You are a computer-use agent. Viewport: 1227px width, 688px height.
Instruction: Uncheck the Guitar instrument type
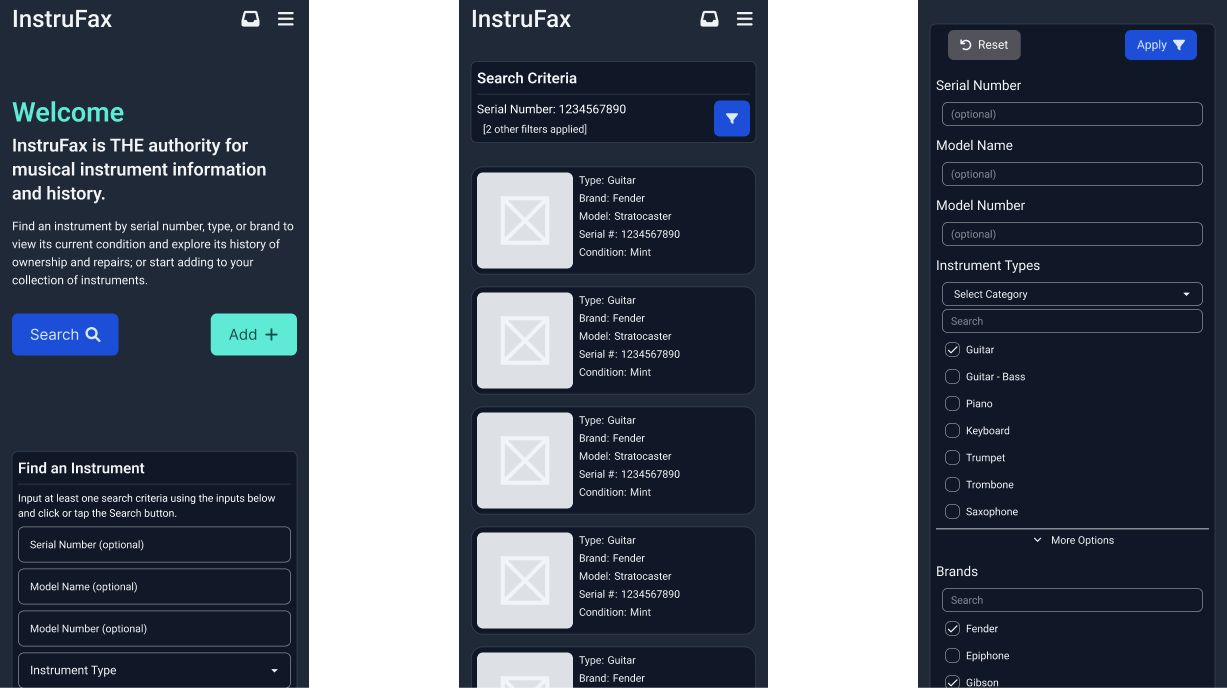point(952,349)
